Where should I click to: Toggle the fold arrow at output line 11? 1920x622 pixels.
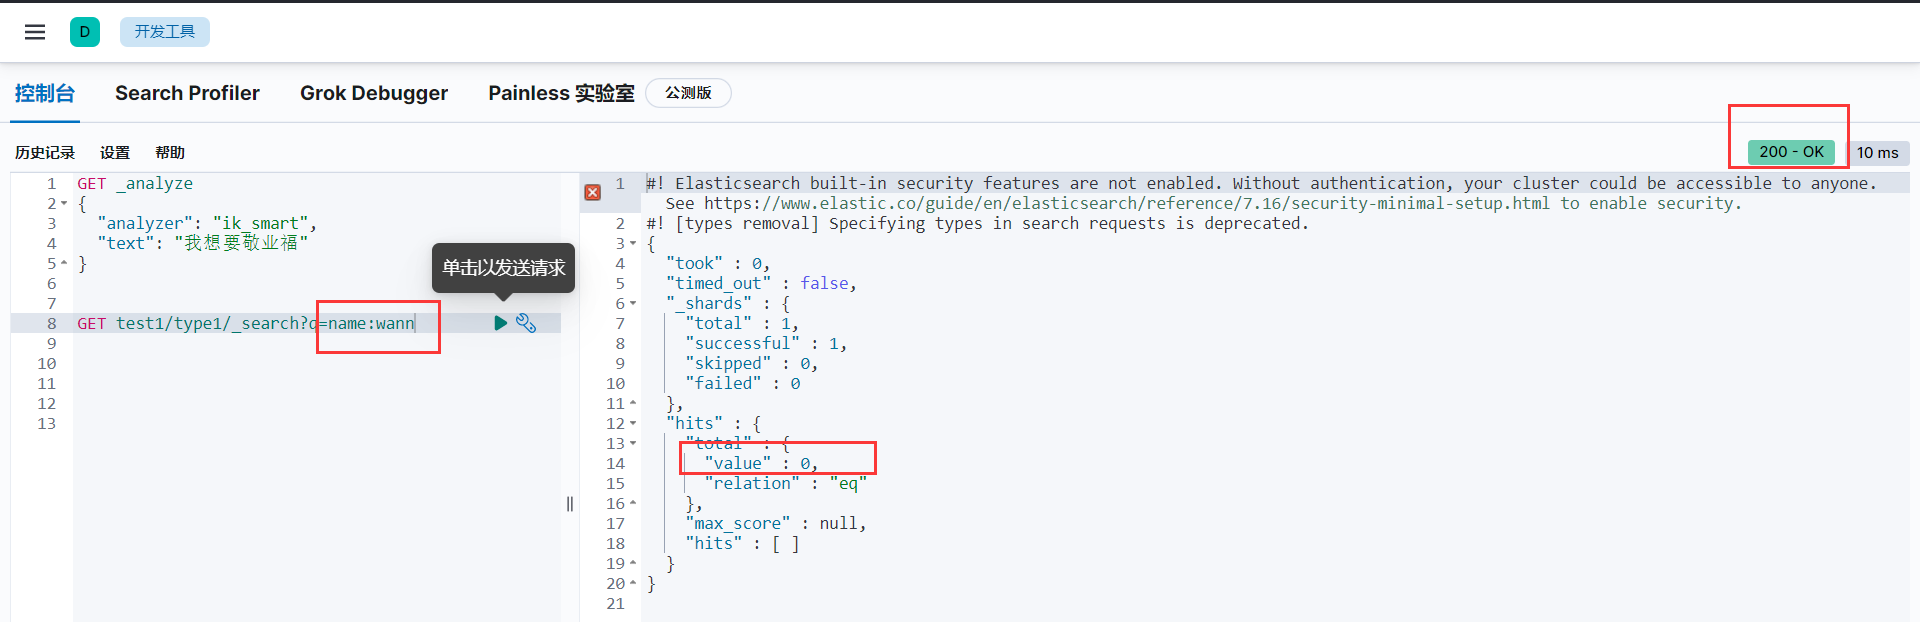point(633,404)
